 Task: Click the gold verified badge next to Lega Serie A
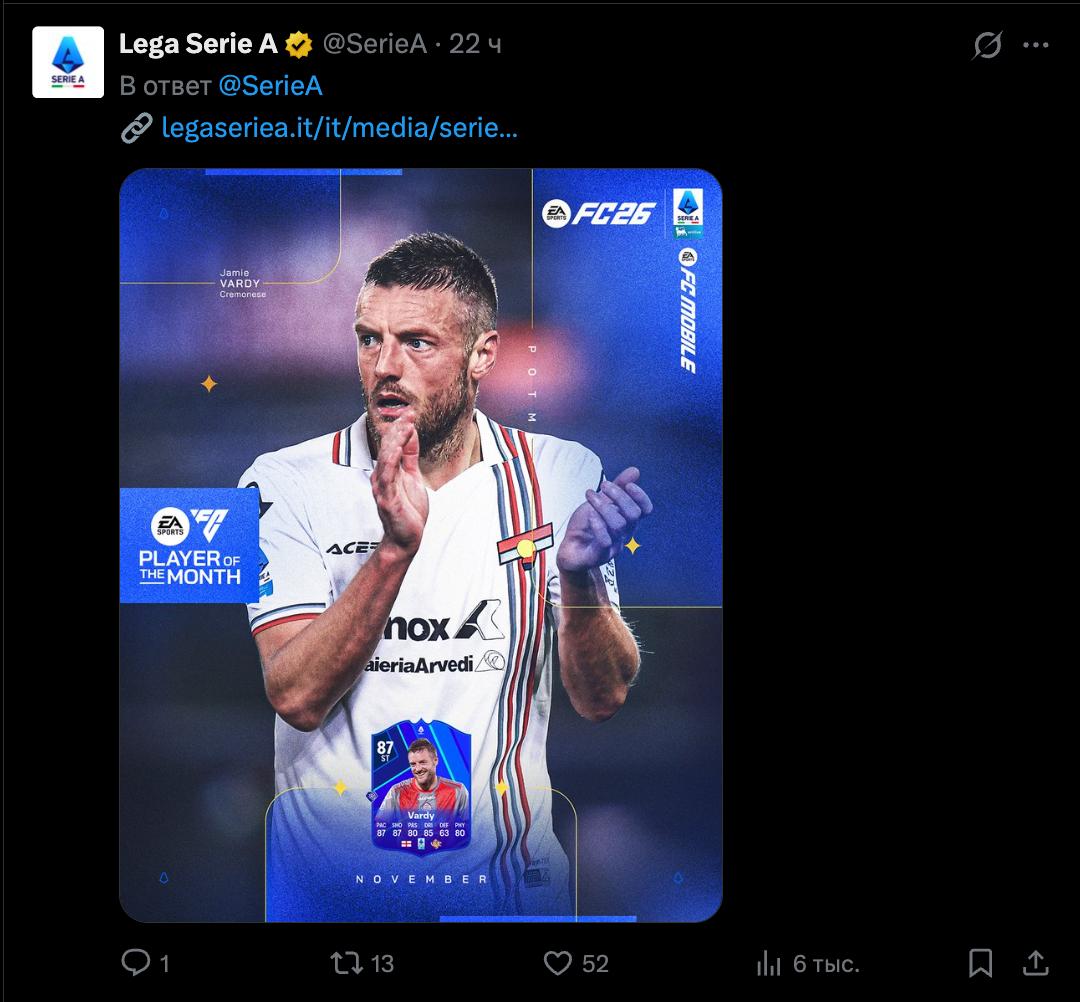pos(297,43)
